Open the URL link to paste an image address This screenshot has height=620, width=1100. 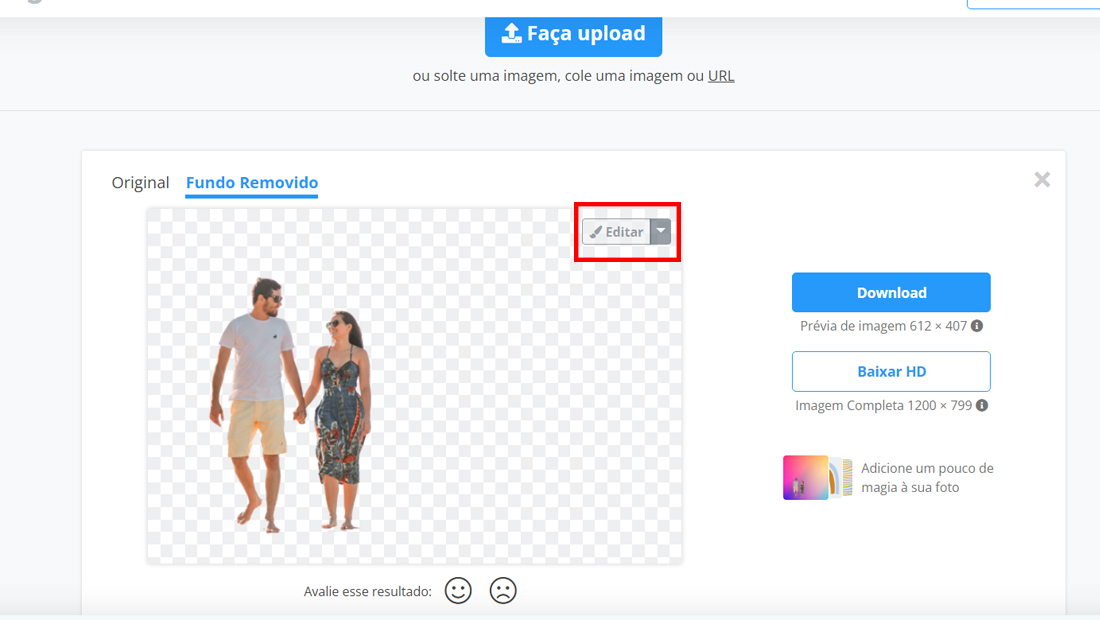(720, 76)
